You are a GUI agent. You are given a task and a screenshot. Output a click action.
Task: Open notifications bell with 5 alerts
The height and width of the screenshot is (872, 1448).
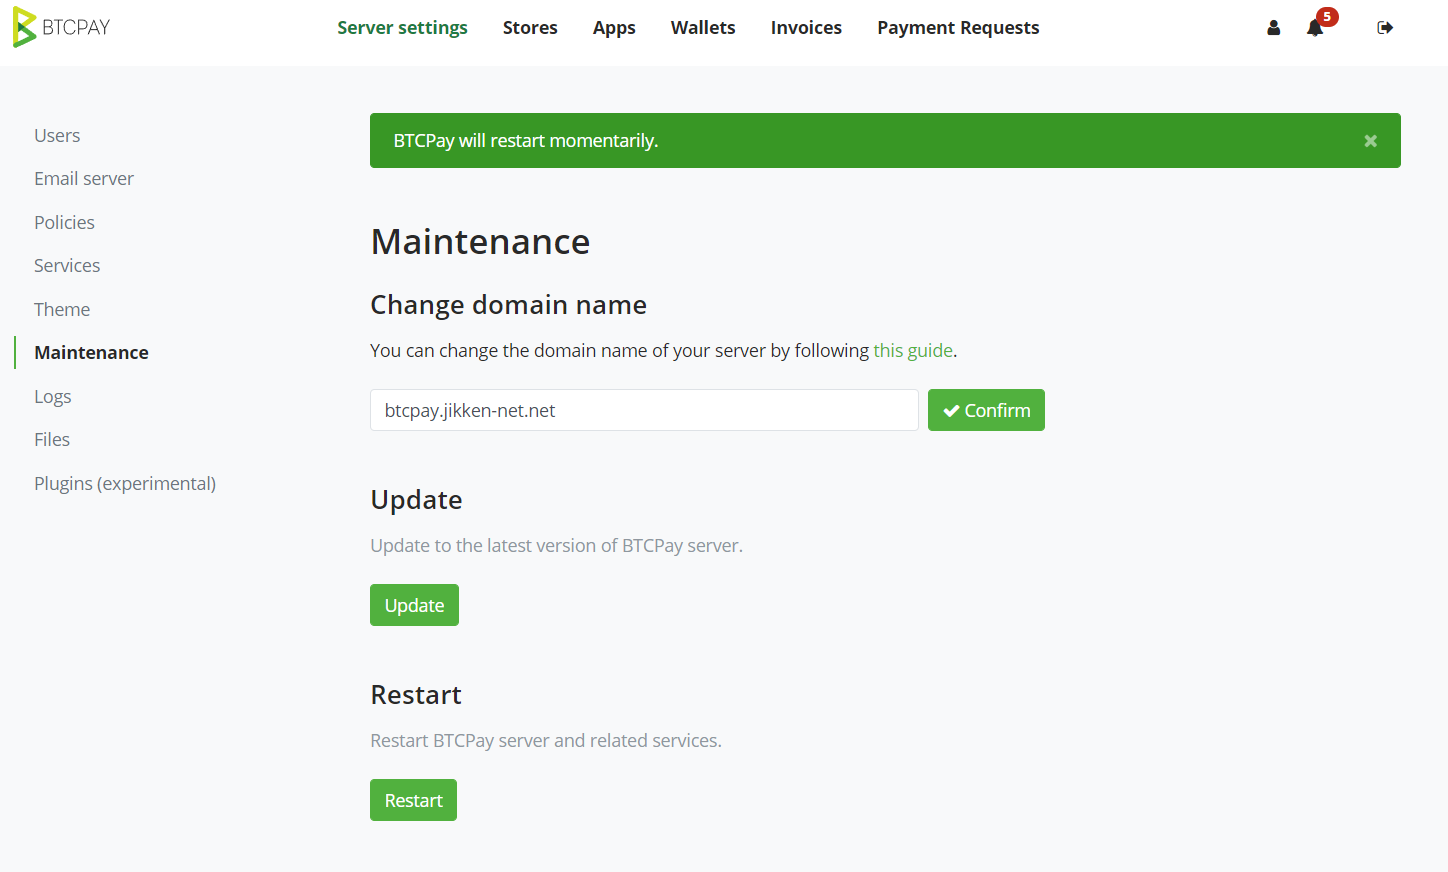[x=1316, y=28]
